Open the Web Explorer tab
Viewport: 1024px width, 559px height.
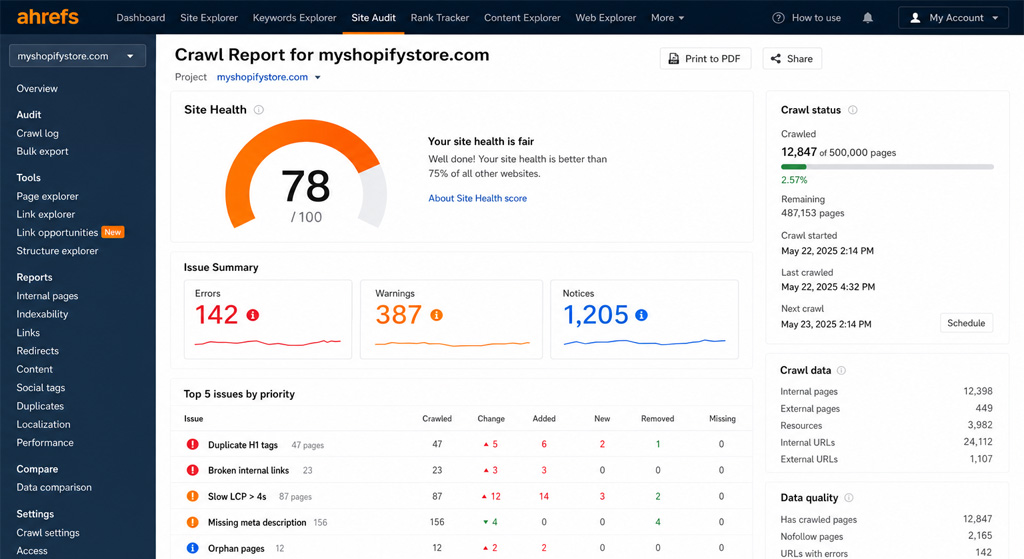pyautogui.click(x=605, y=18)
